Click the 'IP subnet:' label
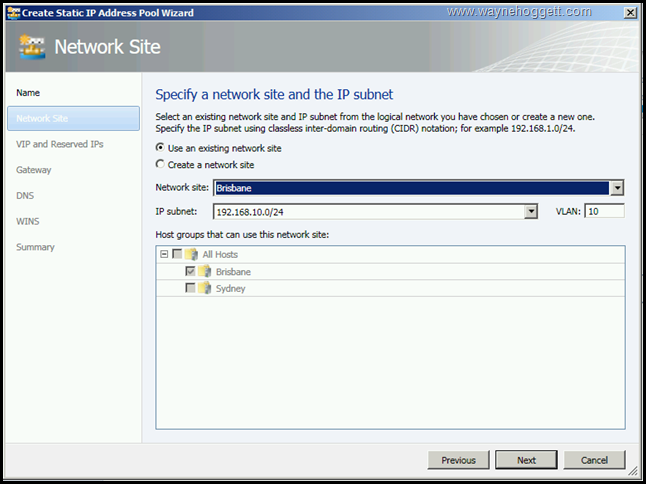 pos(176,212)
